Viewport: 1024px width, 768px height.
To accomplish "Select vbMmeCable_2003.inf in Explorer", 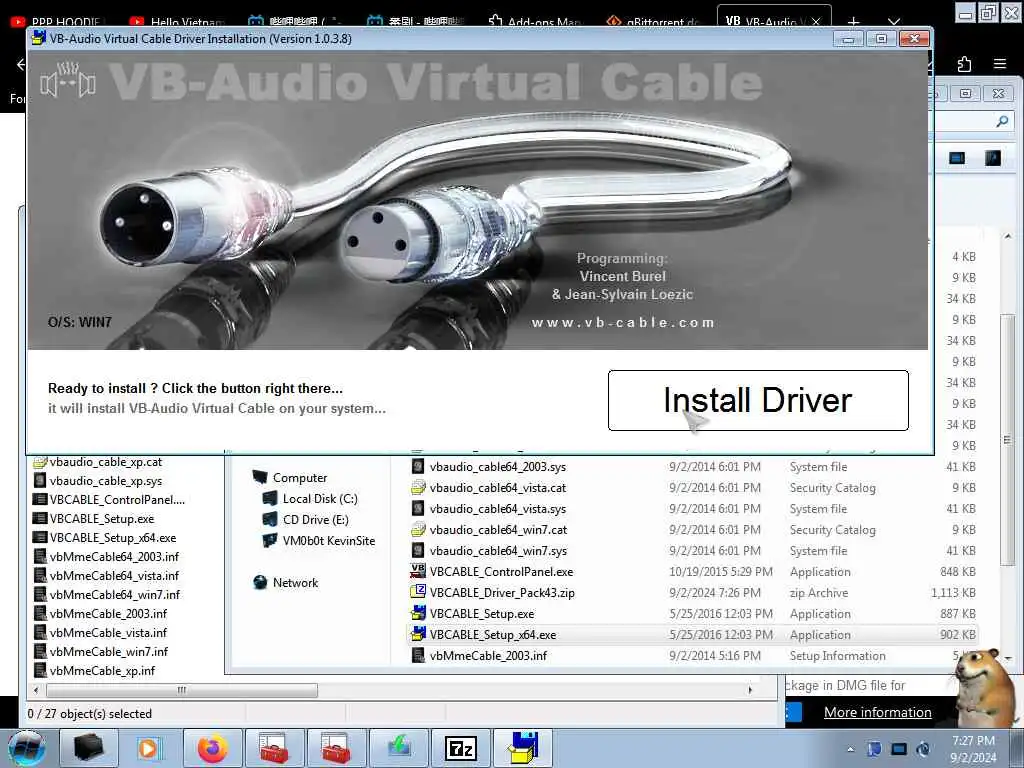I will [488, 655].
